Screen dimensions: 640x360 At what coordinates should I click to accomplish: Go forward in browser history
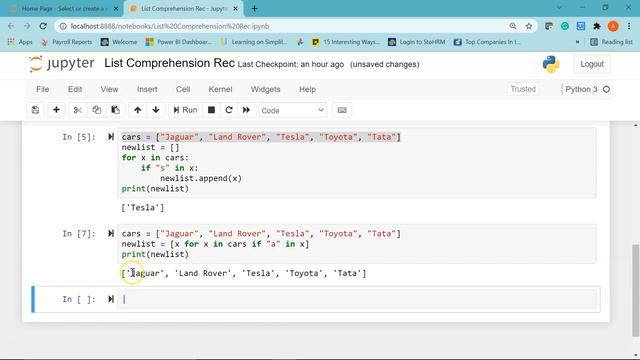point(27,26)
